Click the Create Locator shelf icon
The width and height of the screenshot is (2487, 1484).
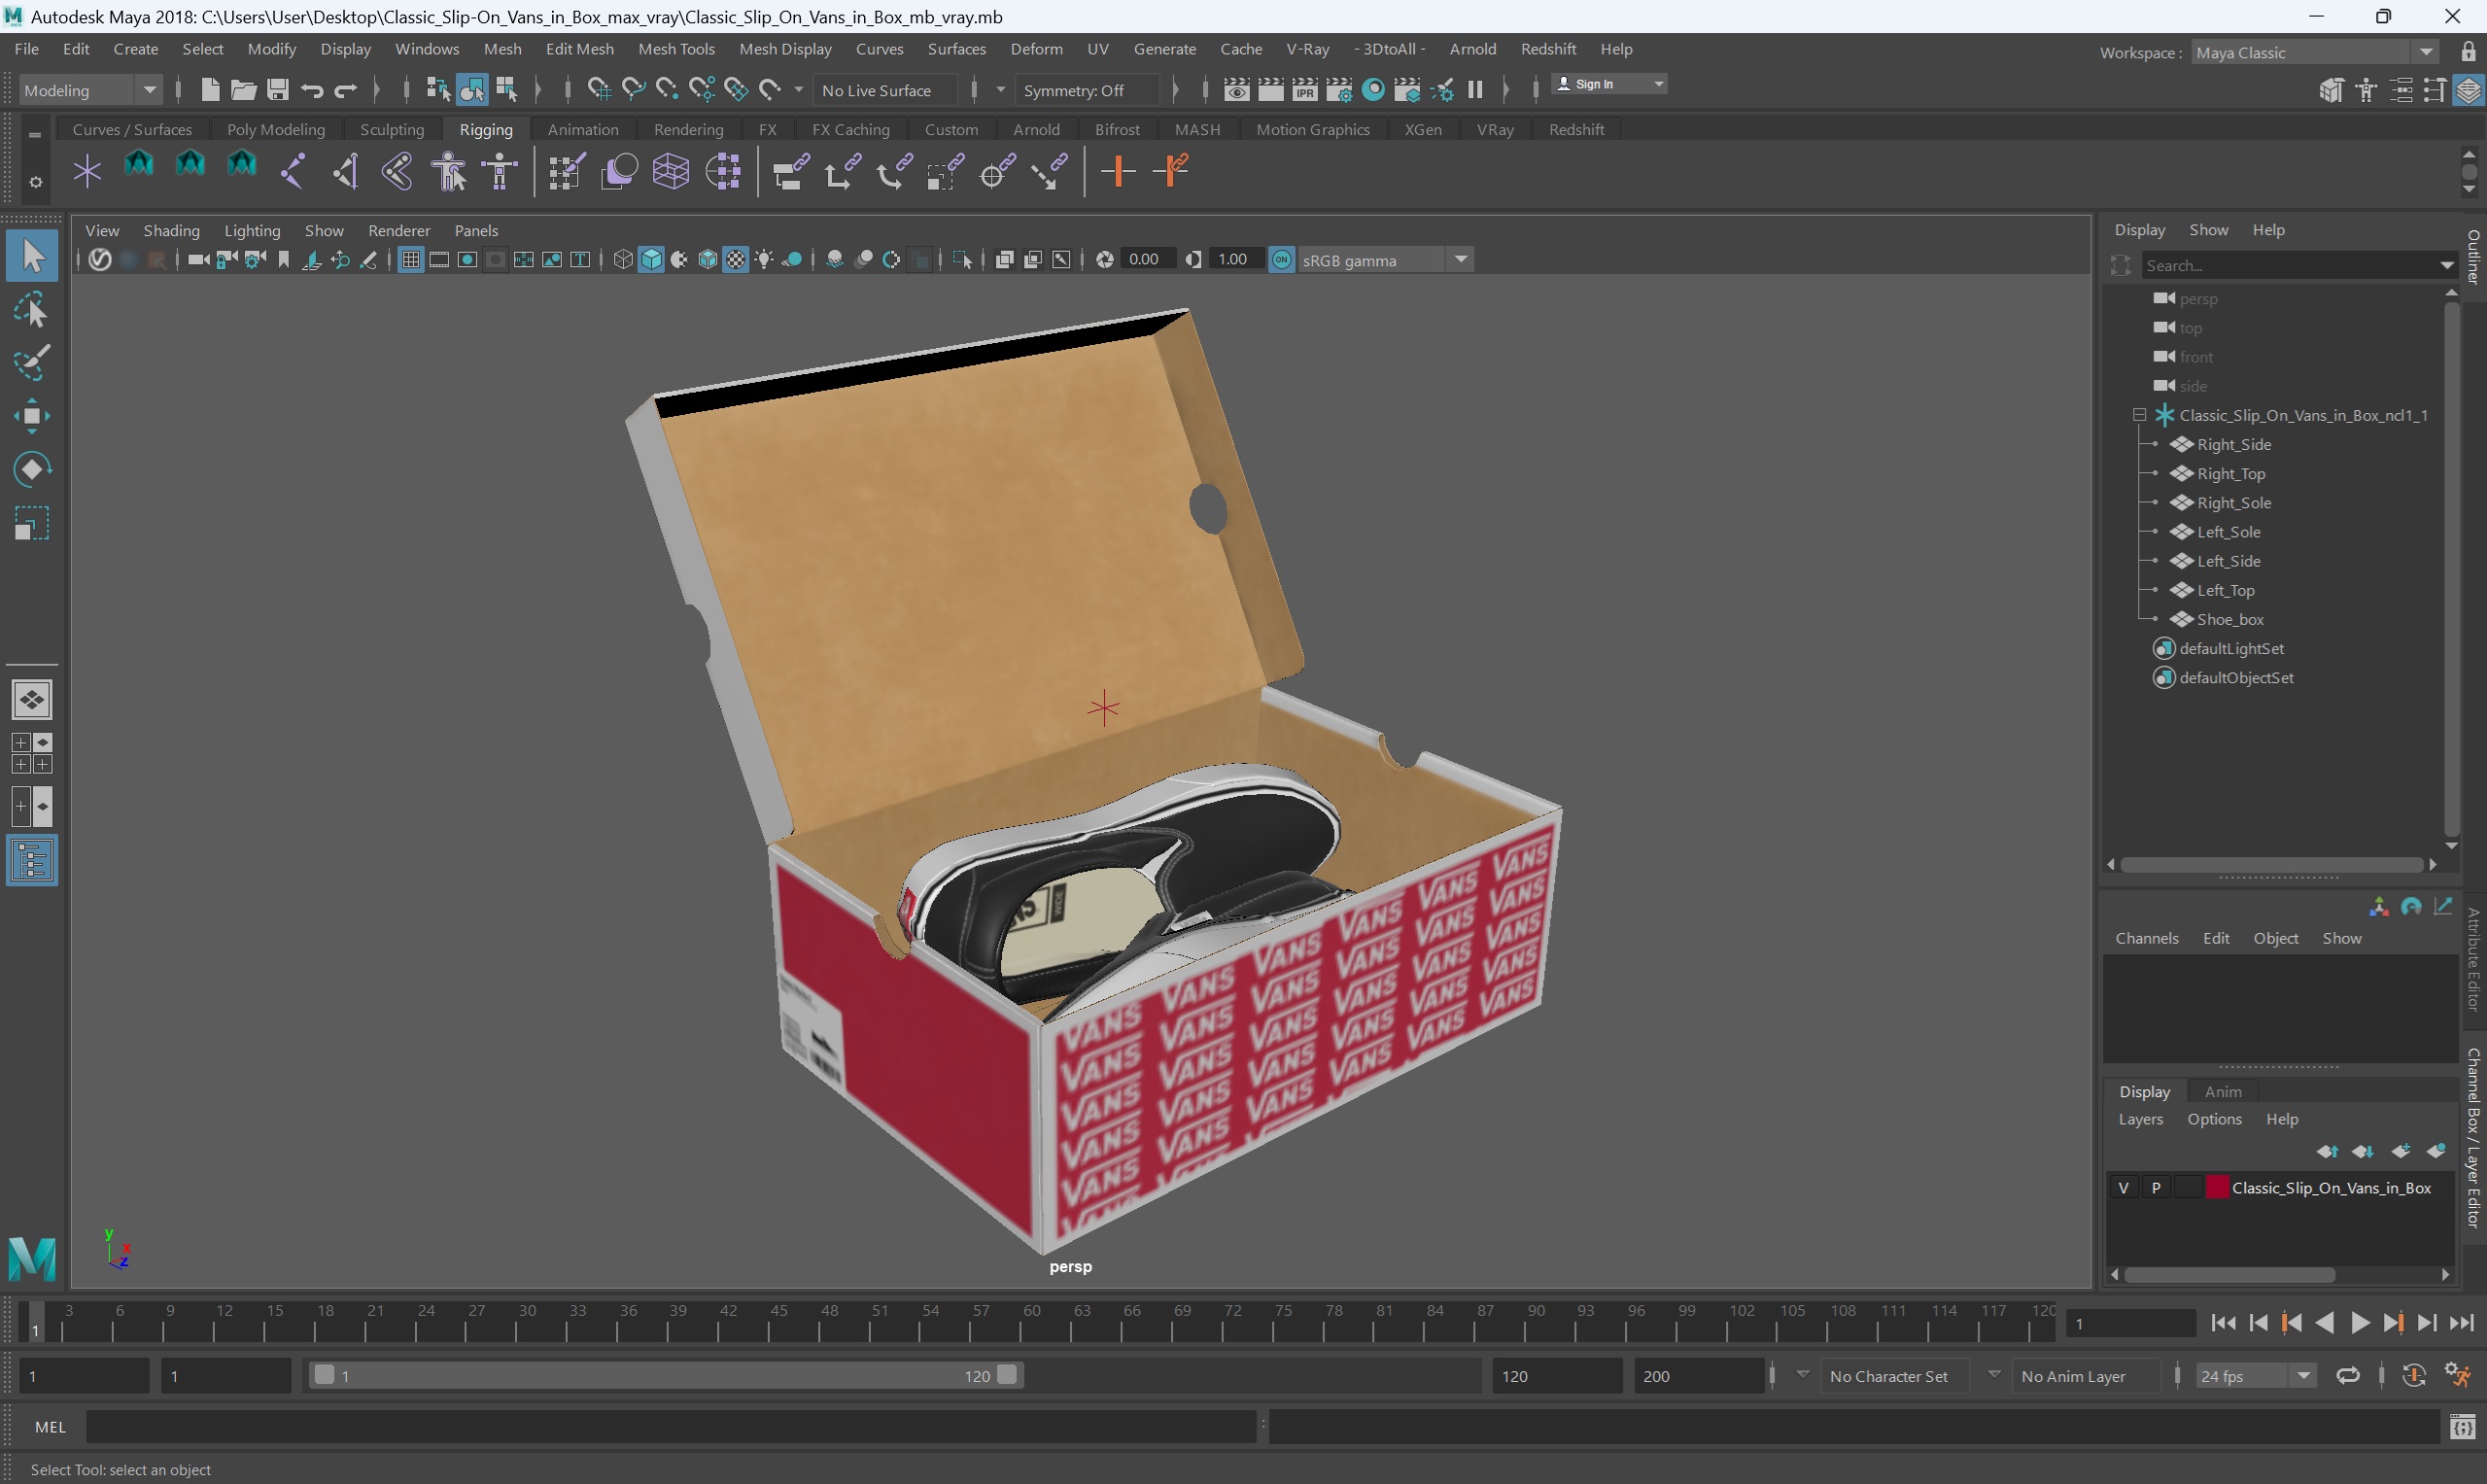click(87, 171)
